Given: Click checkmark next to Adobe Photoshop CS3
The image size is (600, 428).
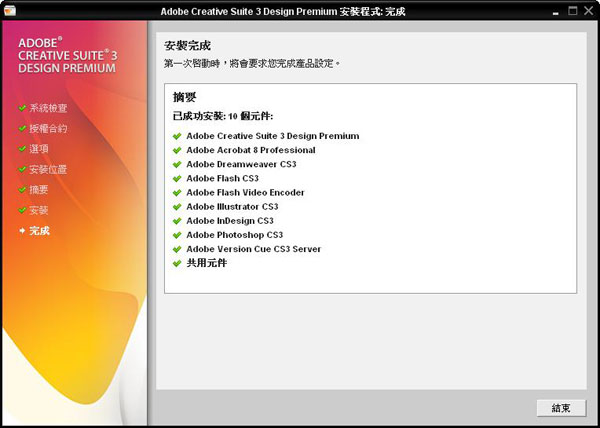Looking at the screenshot, I should 177,235.
